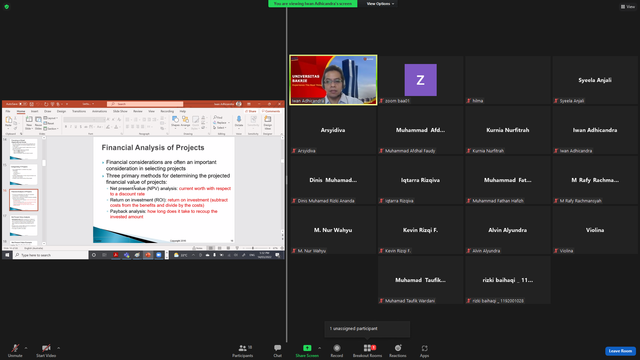Open the Section dropdown in Slides group
Screen dimensions: 640x360
[51, 129]
